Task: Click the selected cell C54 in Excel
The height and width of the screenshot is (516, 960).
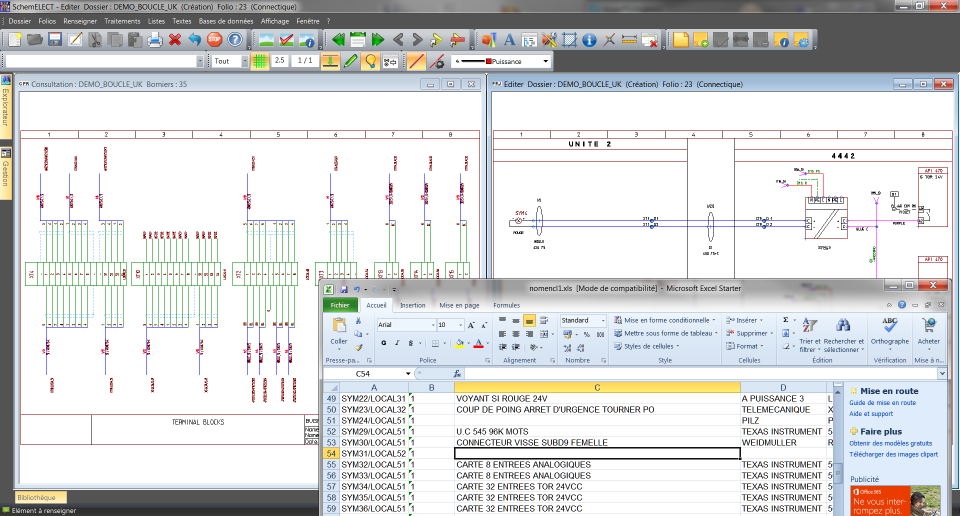Action: (x=597, y=454)
